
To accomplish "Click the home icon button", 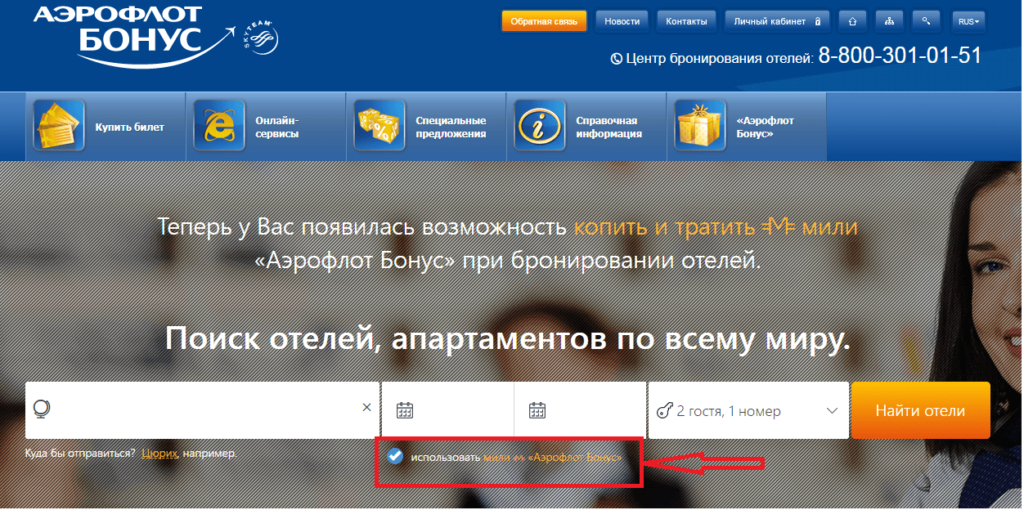I will coord(851,20).
